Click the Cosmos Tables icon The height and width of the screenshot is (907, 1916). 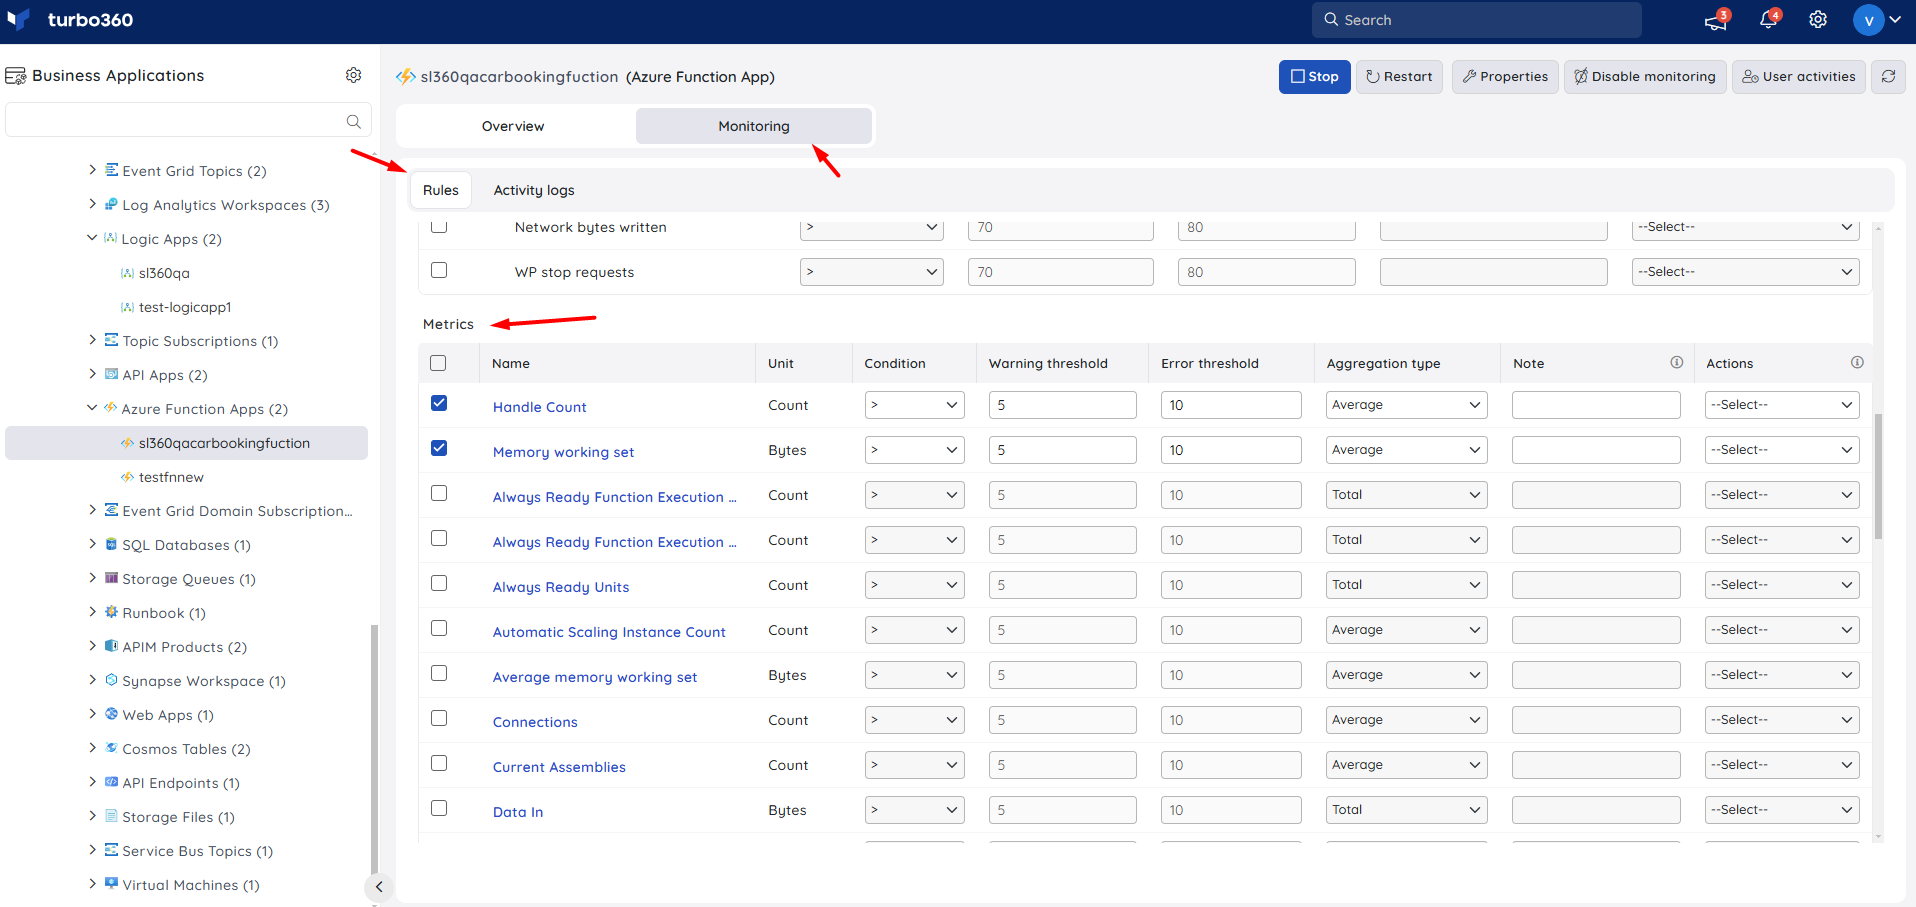point(112,748)
